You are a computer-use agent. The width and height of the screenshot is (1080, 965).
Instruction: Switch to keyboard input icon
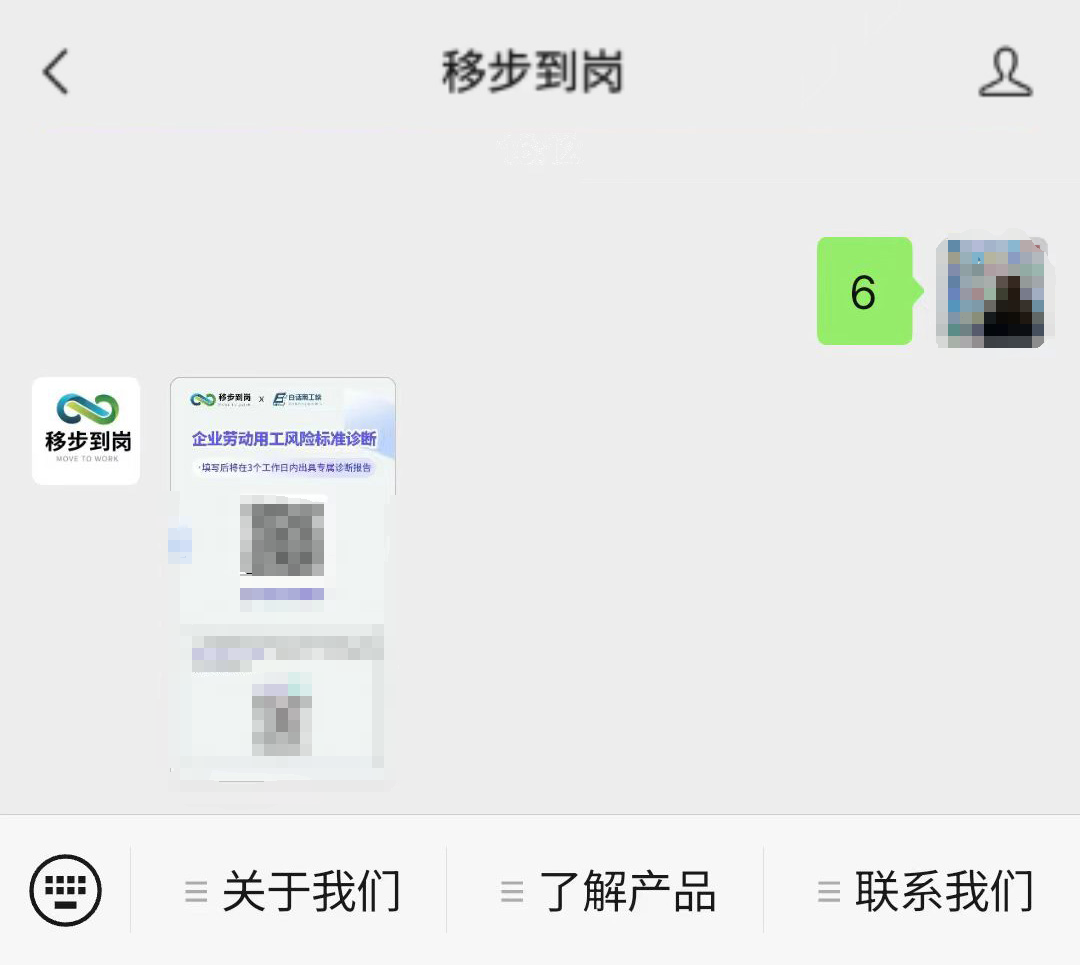coord(65,890)
